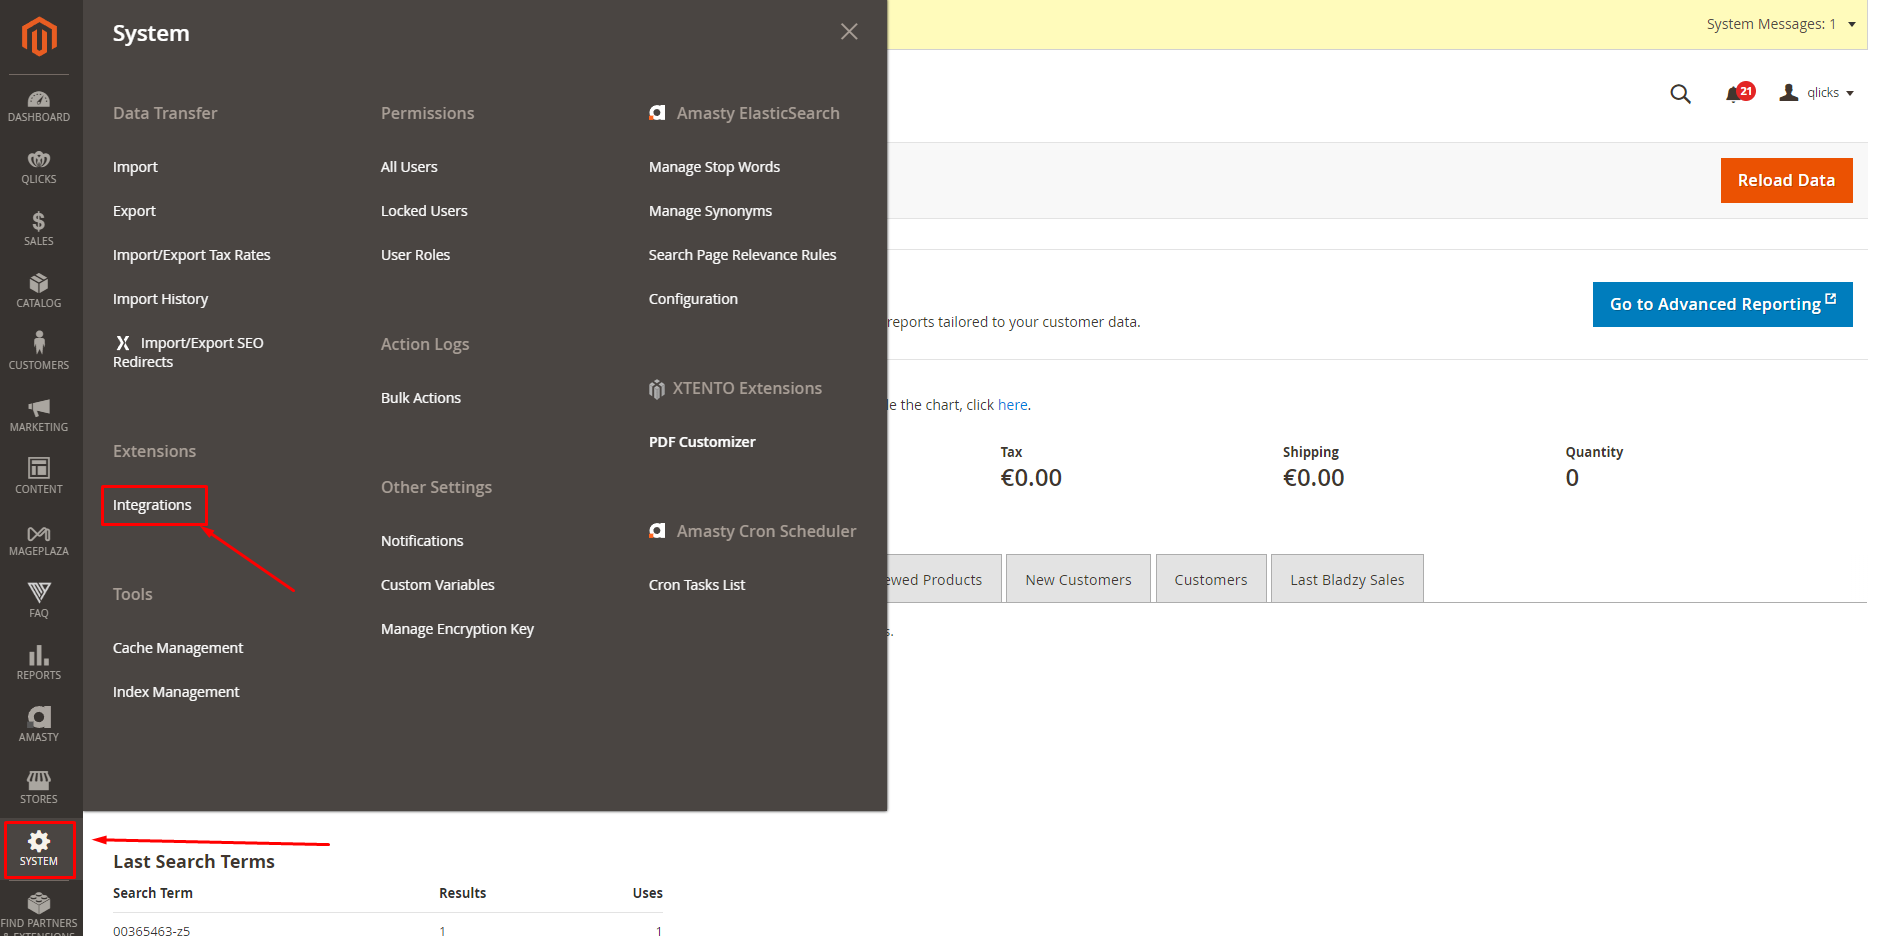Click the Magento logo icon
Screen dimensions: 1886x936
pos(39,37)
